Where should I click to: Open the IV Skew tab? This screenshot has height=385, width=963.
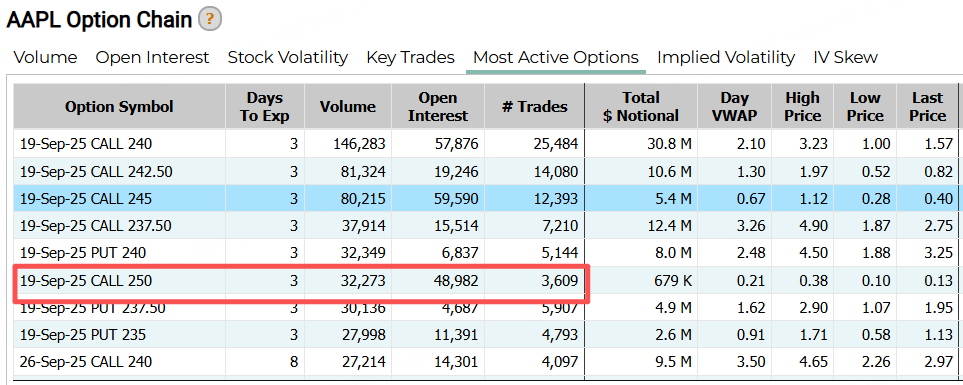[x=845, y=58]
